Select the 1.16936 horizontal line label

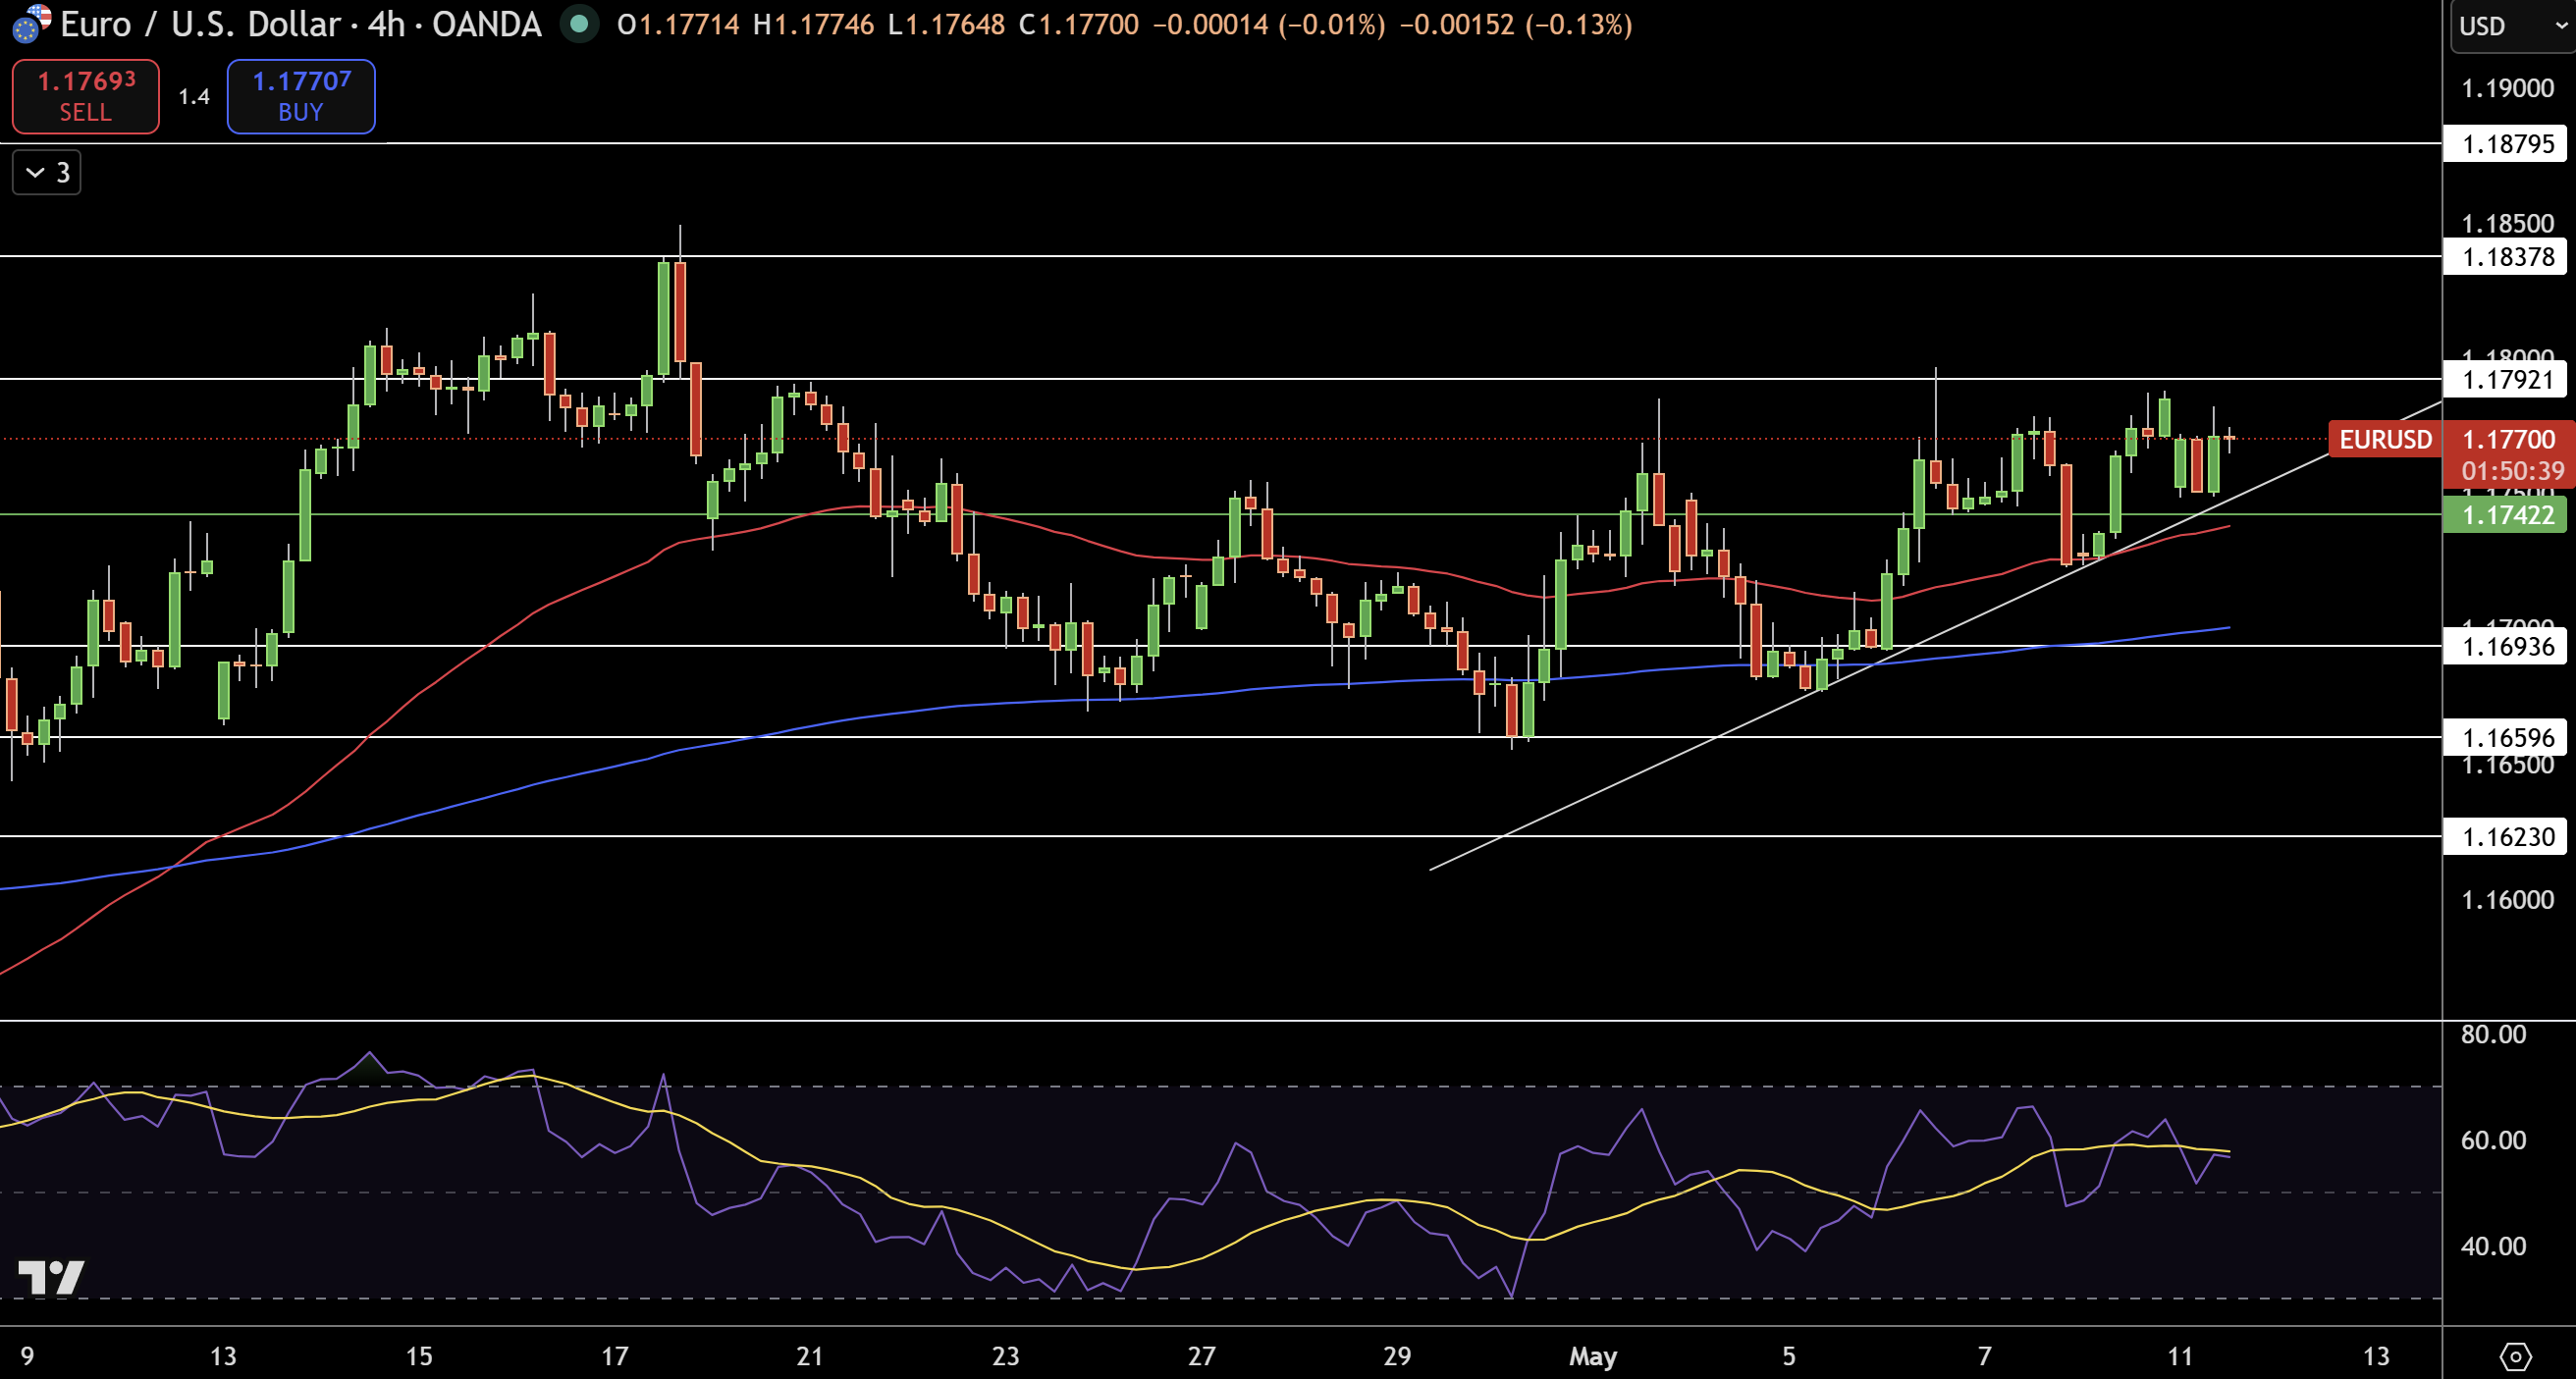click(x=2507, y=647)
